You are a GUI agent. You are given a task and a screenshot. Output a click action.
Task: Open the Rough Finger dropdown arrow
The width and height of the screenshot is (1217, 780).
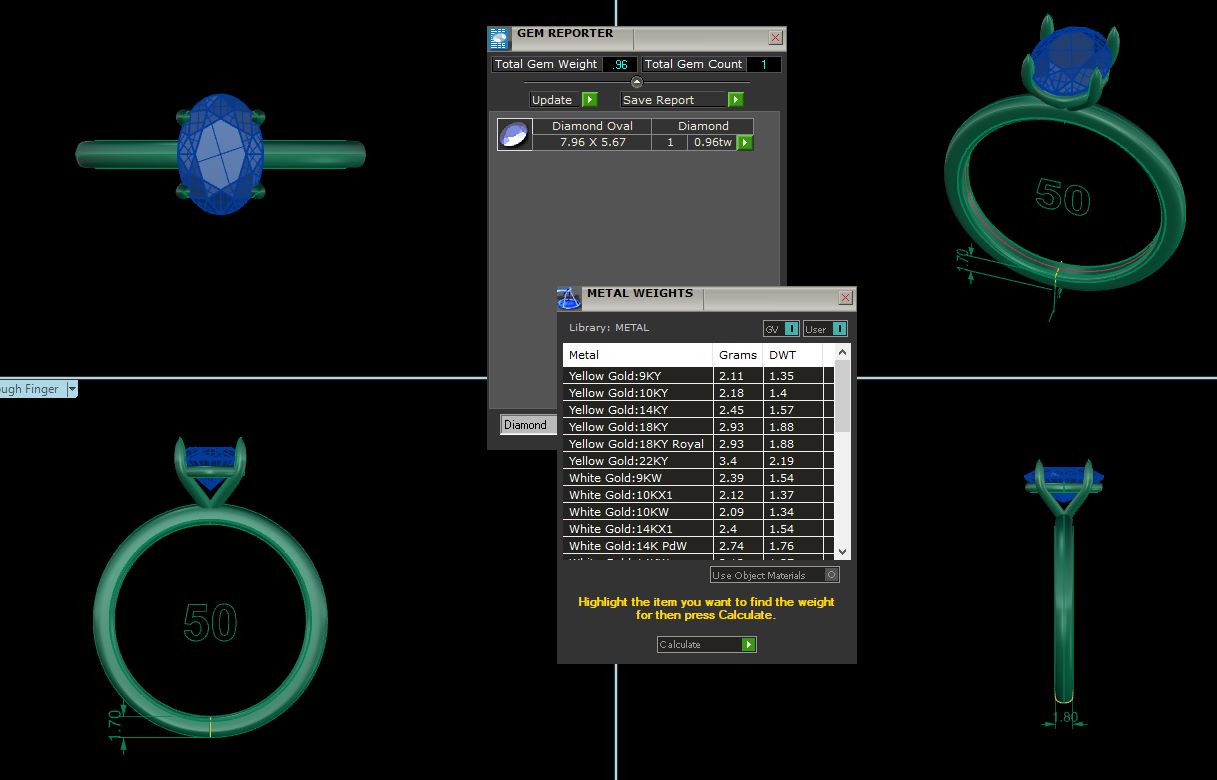72,389
